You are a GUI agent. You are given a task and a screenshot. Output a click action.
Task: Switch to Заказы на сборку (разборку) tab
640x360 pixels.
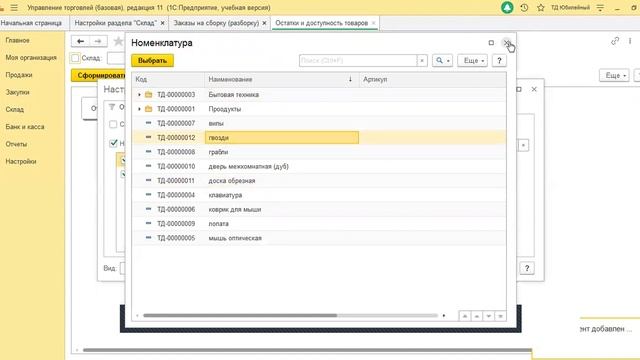click(216, 23)
